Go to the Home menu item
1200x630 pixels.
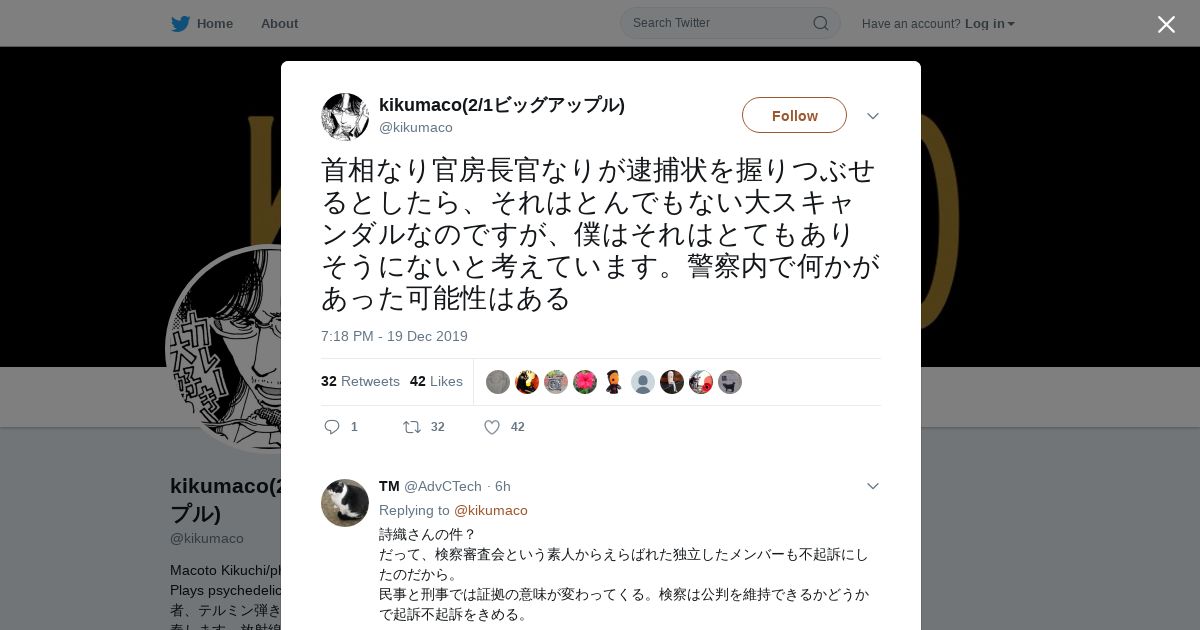pyautogui.click(x=215, y=23)
